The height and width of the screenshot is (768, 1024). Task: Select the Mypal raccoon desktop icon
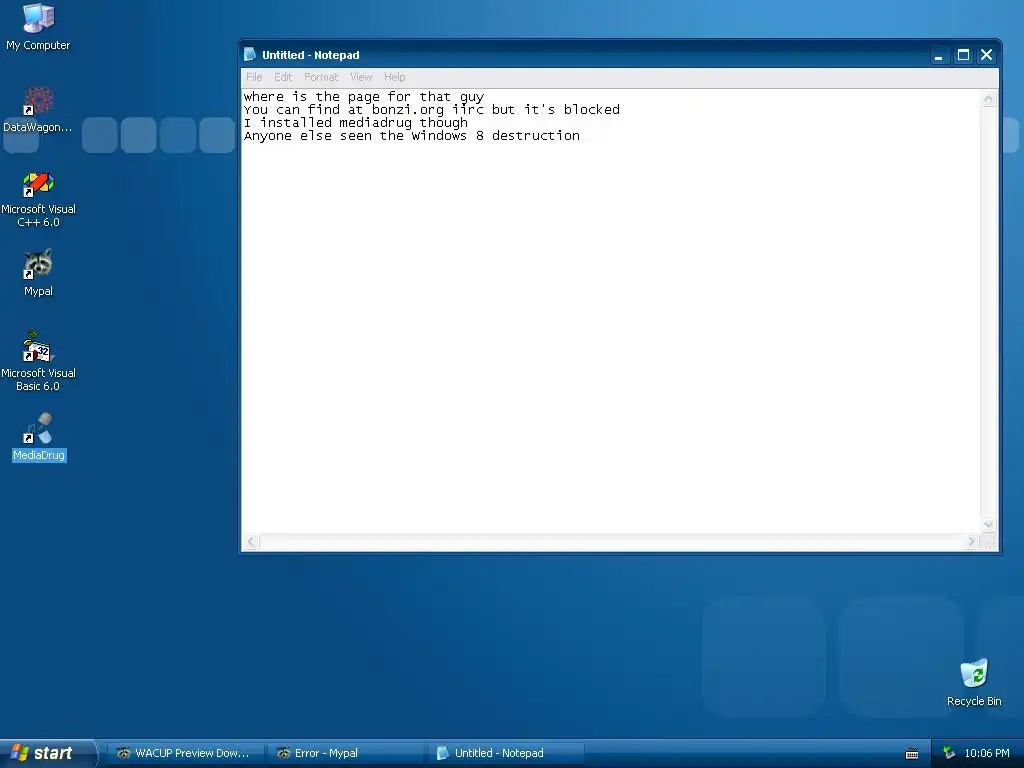[38, 273]
